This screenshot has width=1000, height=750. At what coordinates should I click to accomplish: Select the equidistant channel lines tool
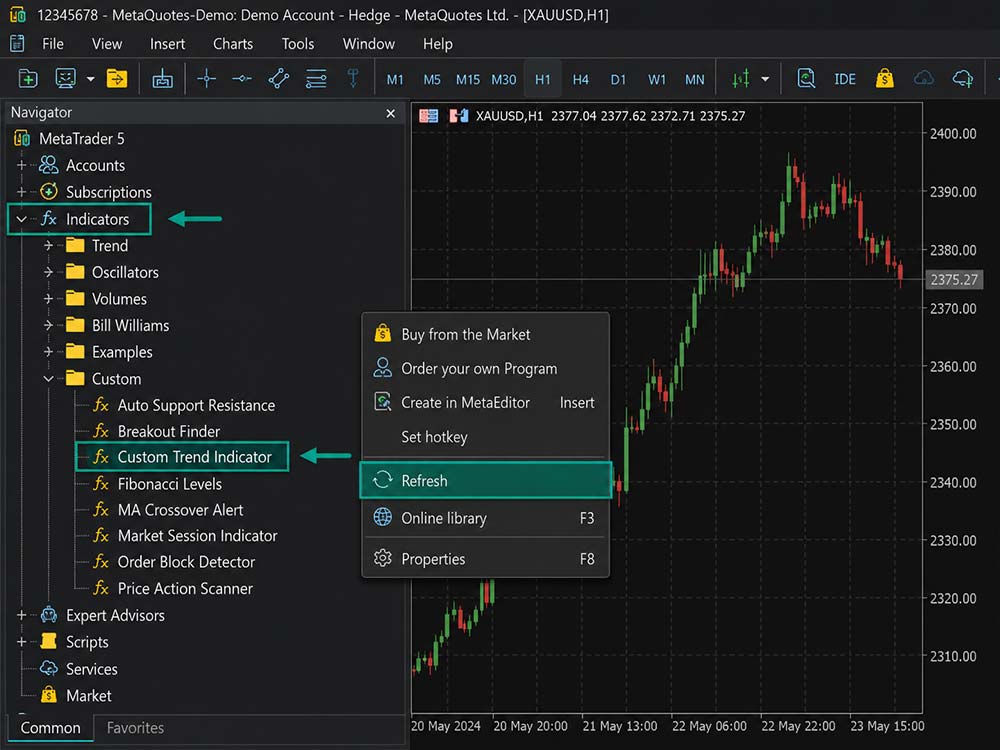coord(316,78)
